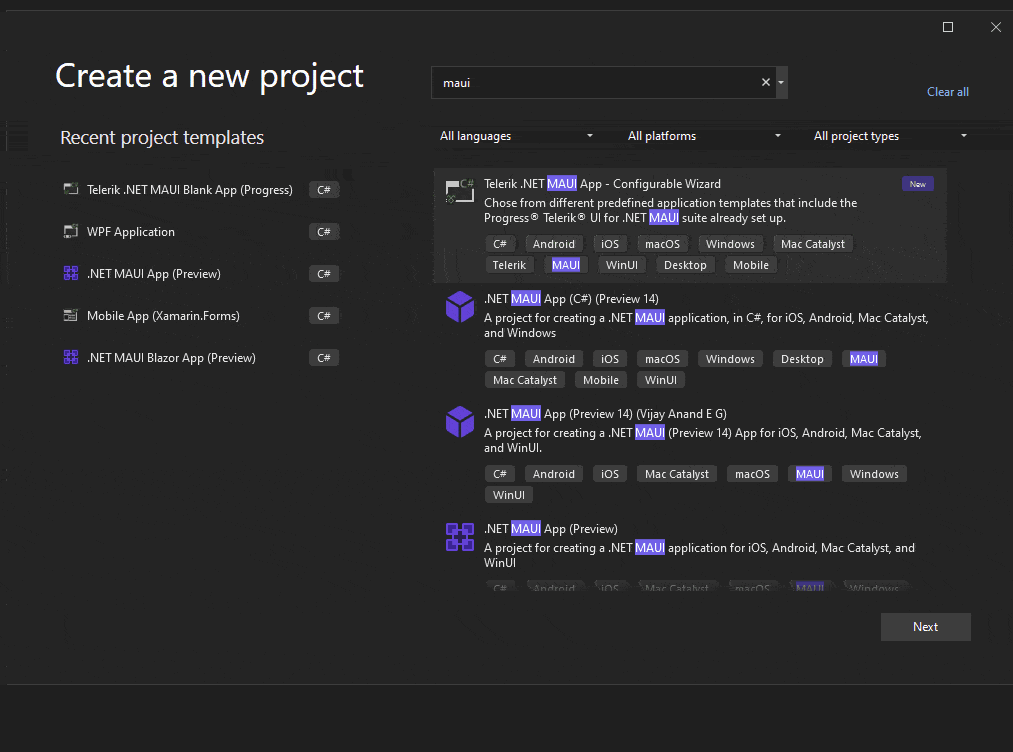Click the WPF Application template icon
Image resolution: width=1013 pixels, height=752 pixels.
70,232
